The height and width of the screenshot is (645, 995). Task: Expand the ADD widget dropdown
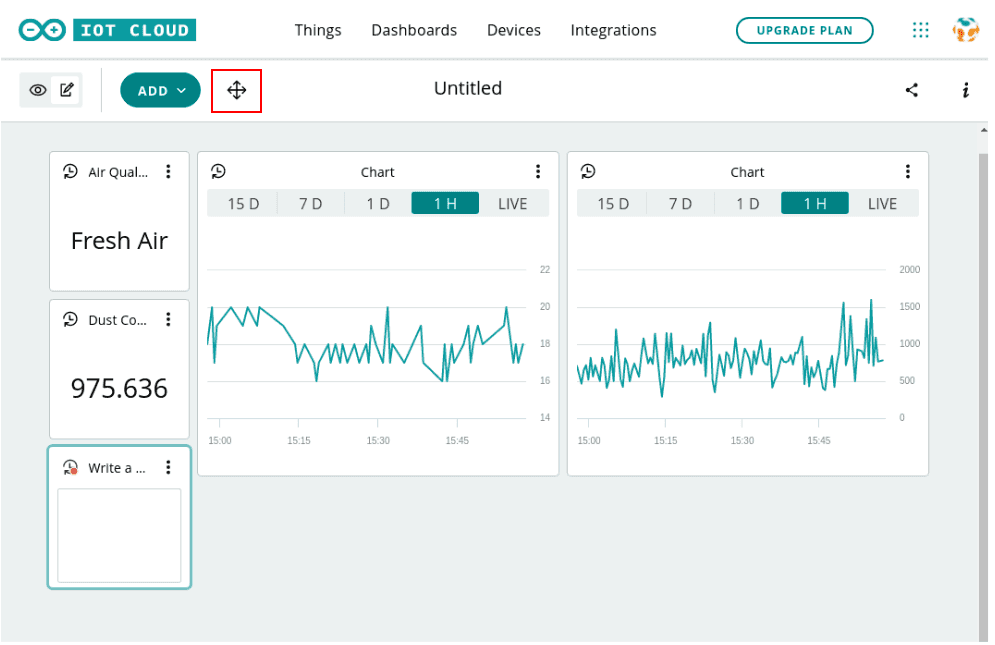[x=161, y=90]
